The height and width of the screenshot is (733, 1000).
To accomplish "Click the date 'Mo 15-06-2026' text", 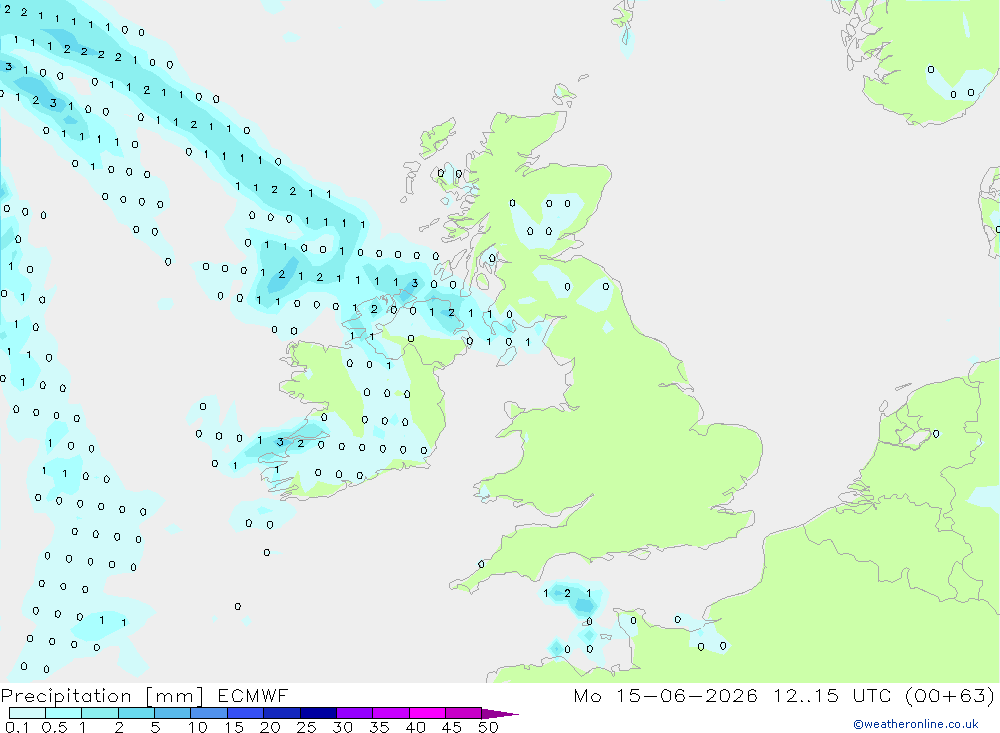I will (665, 695).
